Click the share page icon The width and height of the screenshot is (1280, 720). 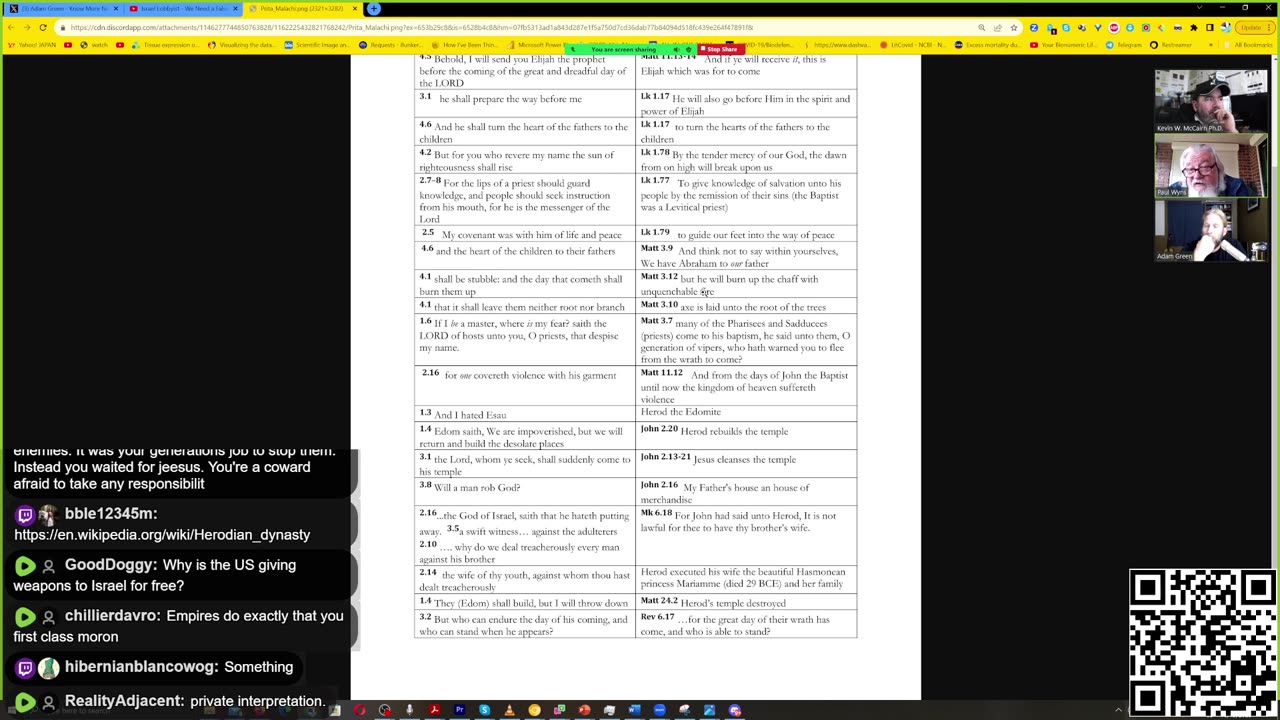[x=997, y=27]
